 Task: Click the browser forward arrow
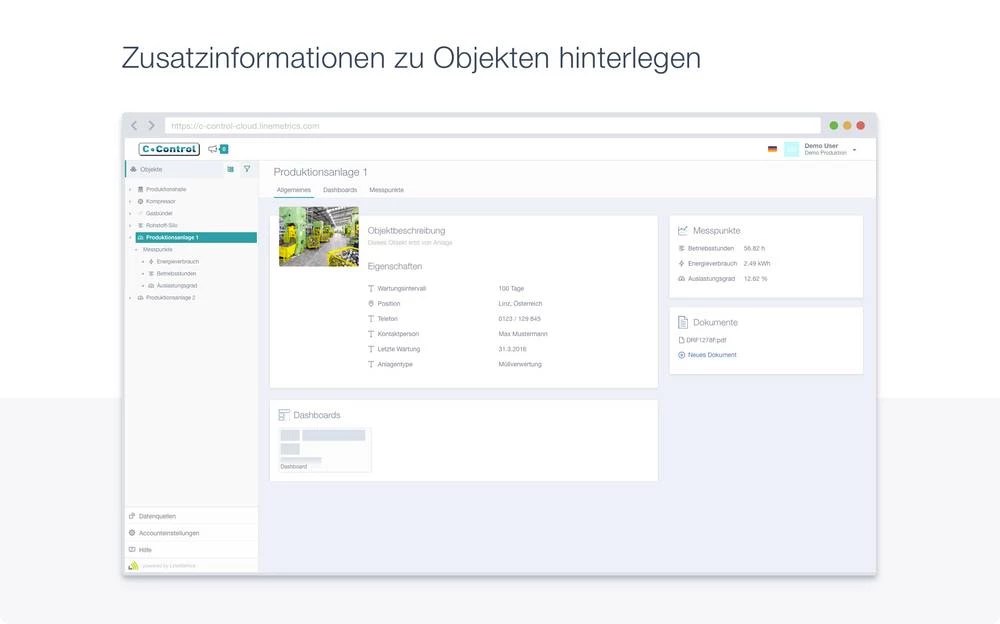pyautogui.click(x=152, y=126)
